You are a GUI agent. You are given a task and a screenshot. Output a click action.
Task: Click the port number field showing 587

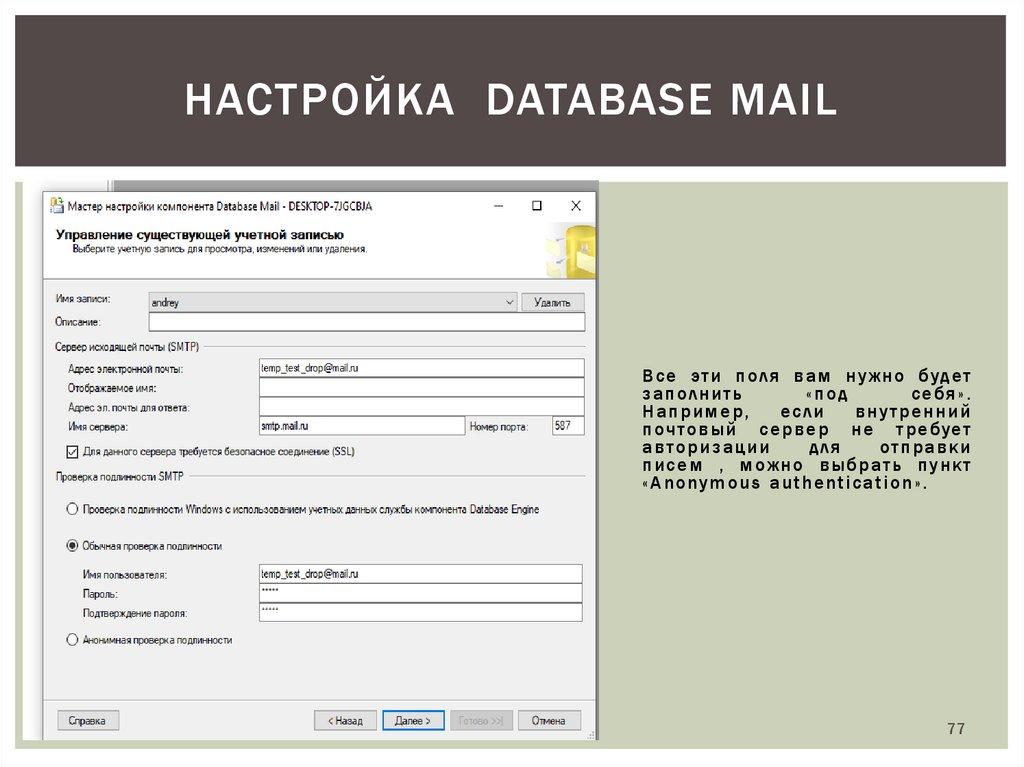(568, 426)
